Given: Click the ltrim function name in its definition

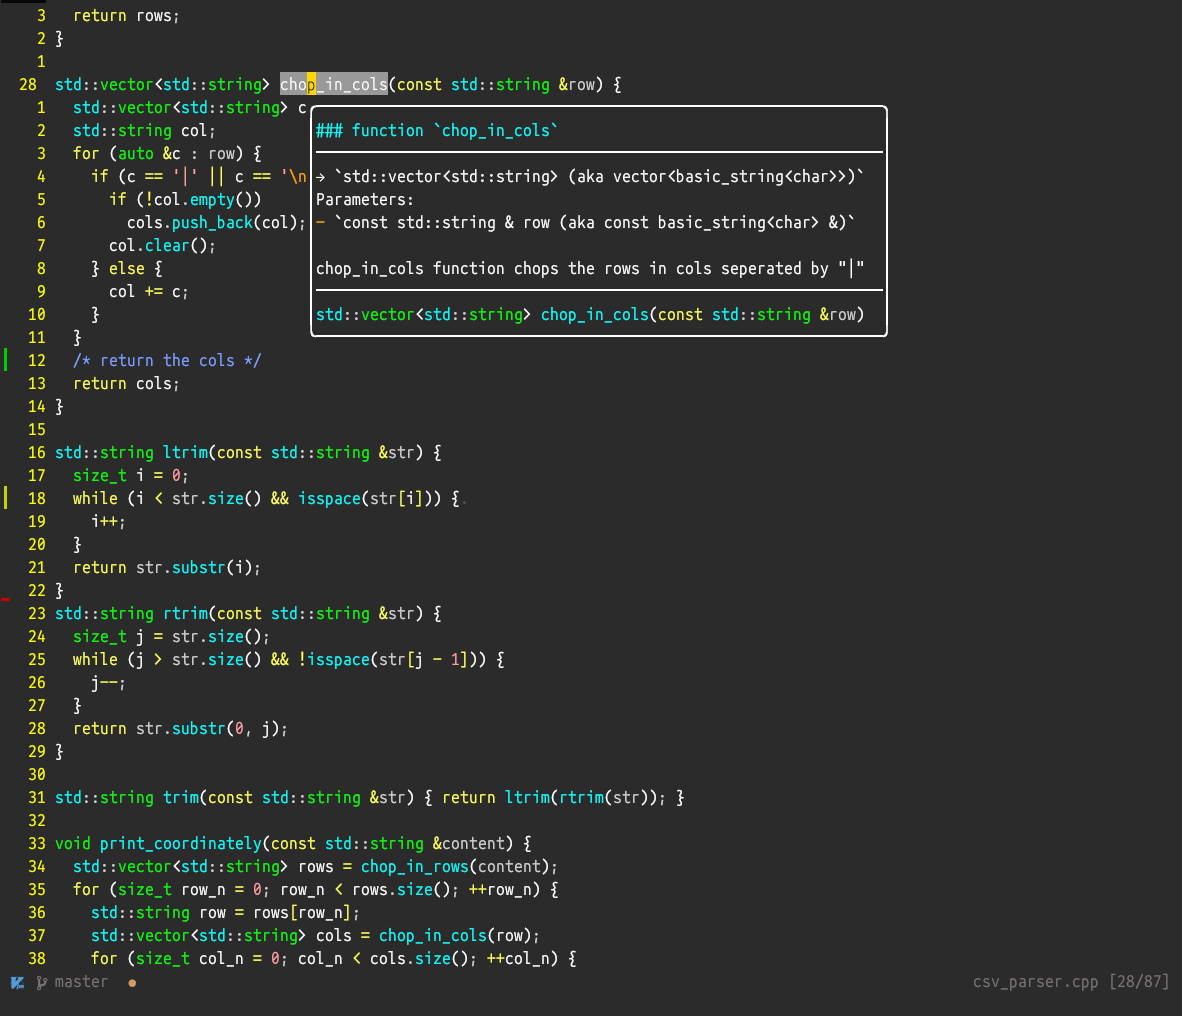Looking at the screenshot, I should (x=185, y=452).
